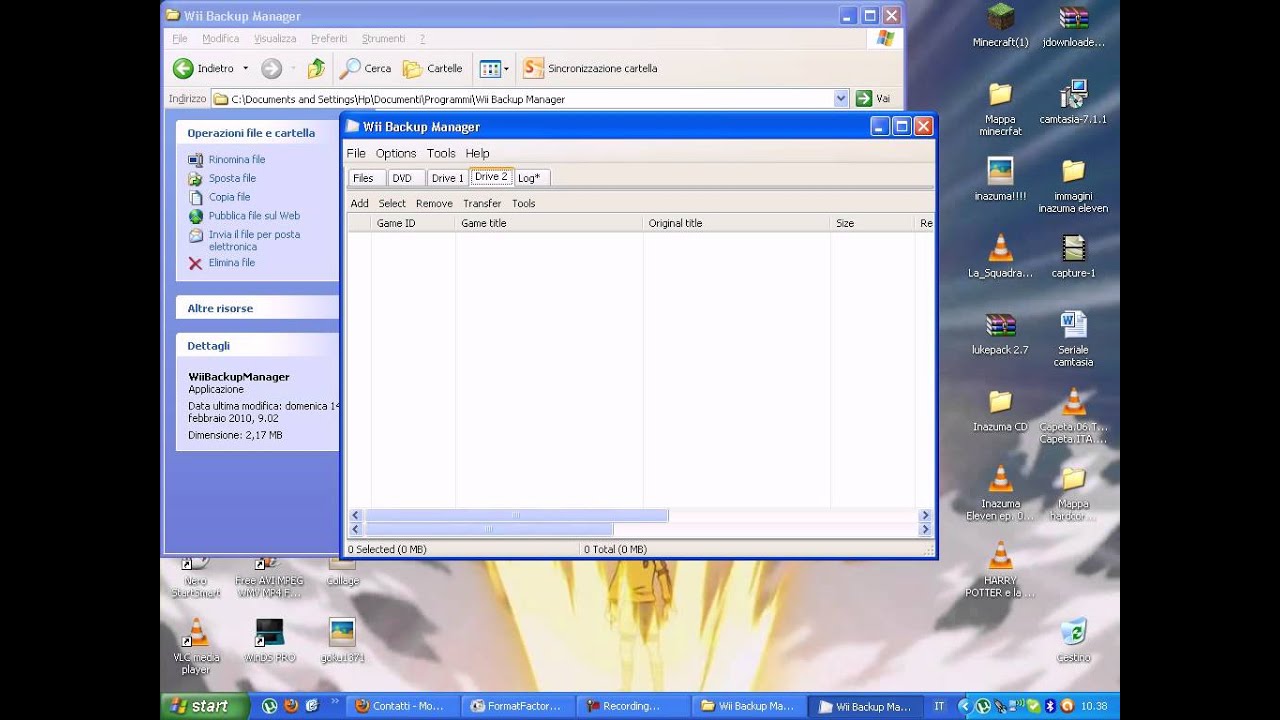1280x720 pixels.
Task: Click Tools in the Drive 2 toolbar
Action: point(523,203)
